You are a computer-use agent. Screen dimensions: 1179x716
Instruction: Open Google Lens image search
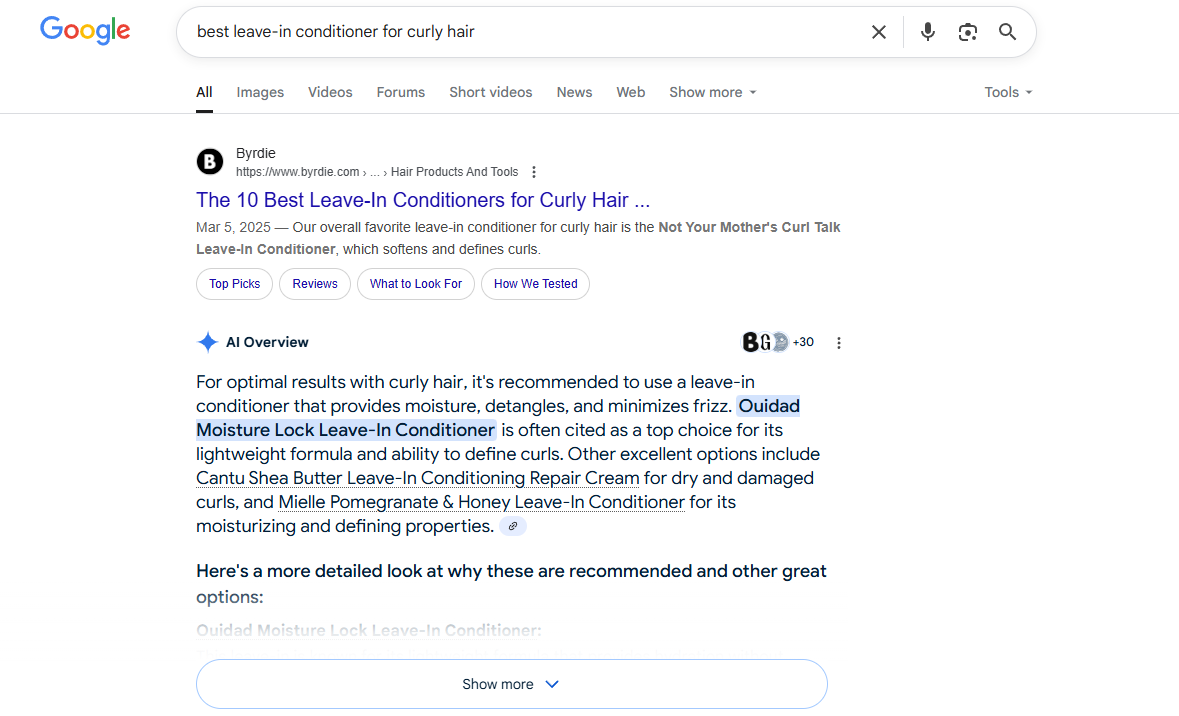tap(967, 31)
